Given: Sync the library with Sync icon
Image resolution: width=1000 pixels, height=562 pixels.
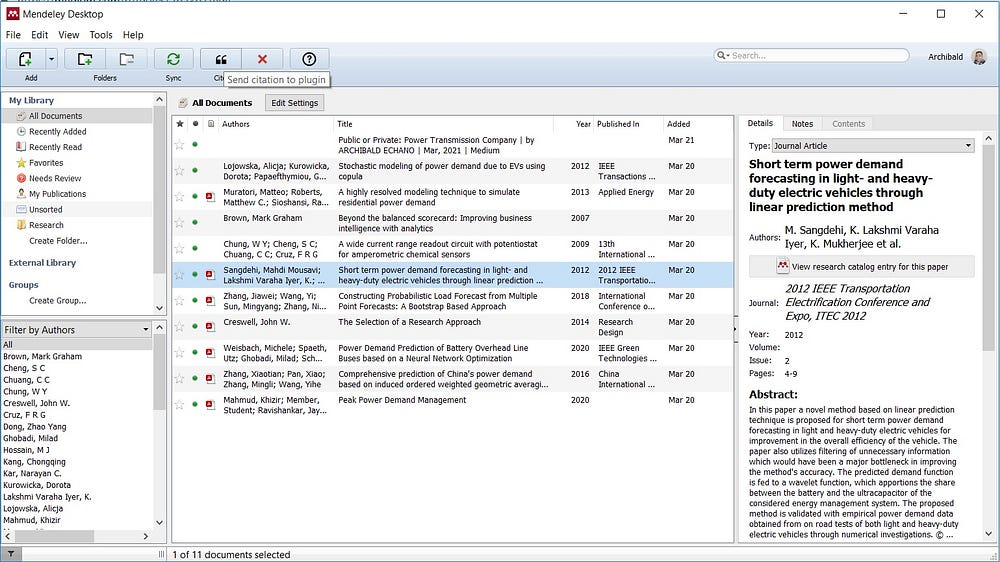Looking at the screenshot, I should pos(173,60).
